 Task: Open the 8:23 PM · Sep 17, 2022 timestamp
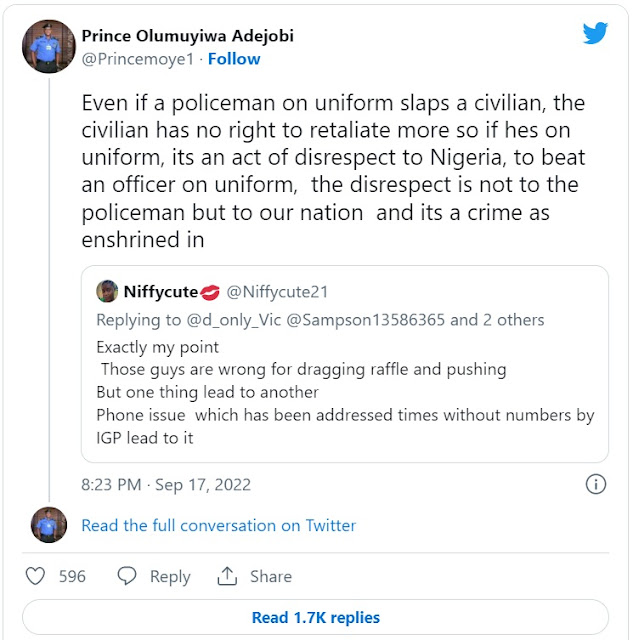tap(166, 485)
